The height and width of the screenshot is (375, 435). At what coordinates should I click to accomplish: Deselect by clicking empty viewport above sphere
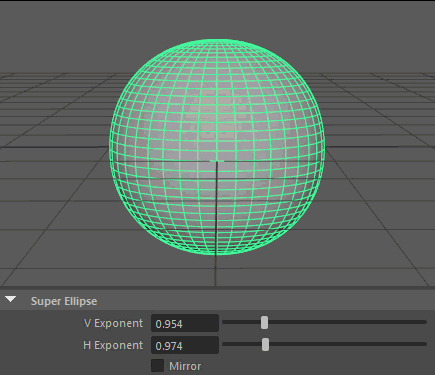point(217,18)
